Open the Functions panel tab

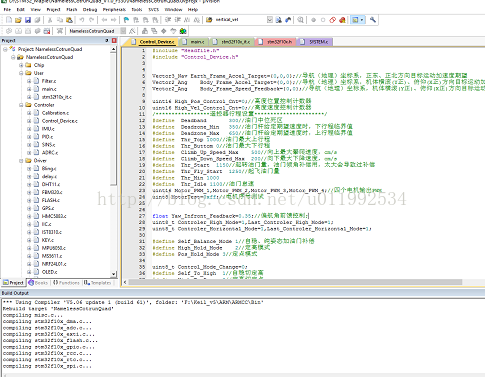66,283
